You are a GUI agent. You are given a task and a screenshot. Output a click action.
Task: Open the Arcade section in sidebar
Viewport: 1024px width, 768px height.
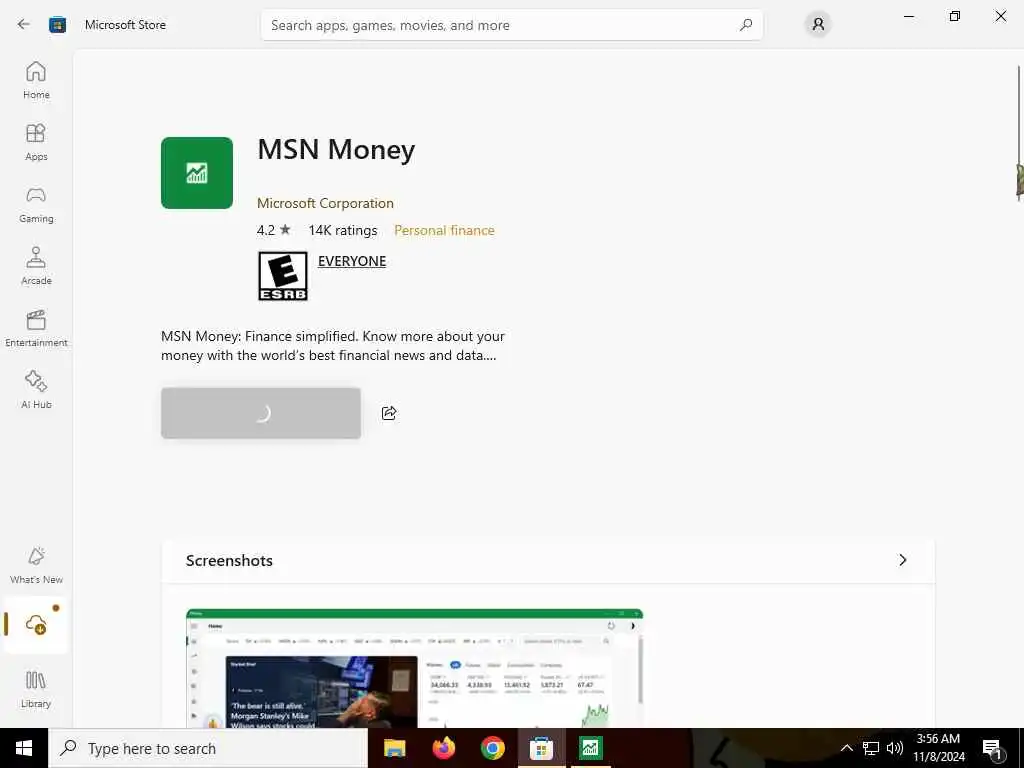36,266
